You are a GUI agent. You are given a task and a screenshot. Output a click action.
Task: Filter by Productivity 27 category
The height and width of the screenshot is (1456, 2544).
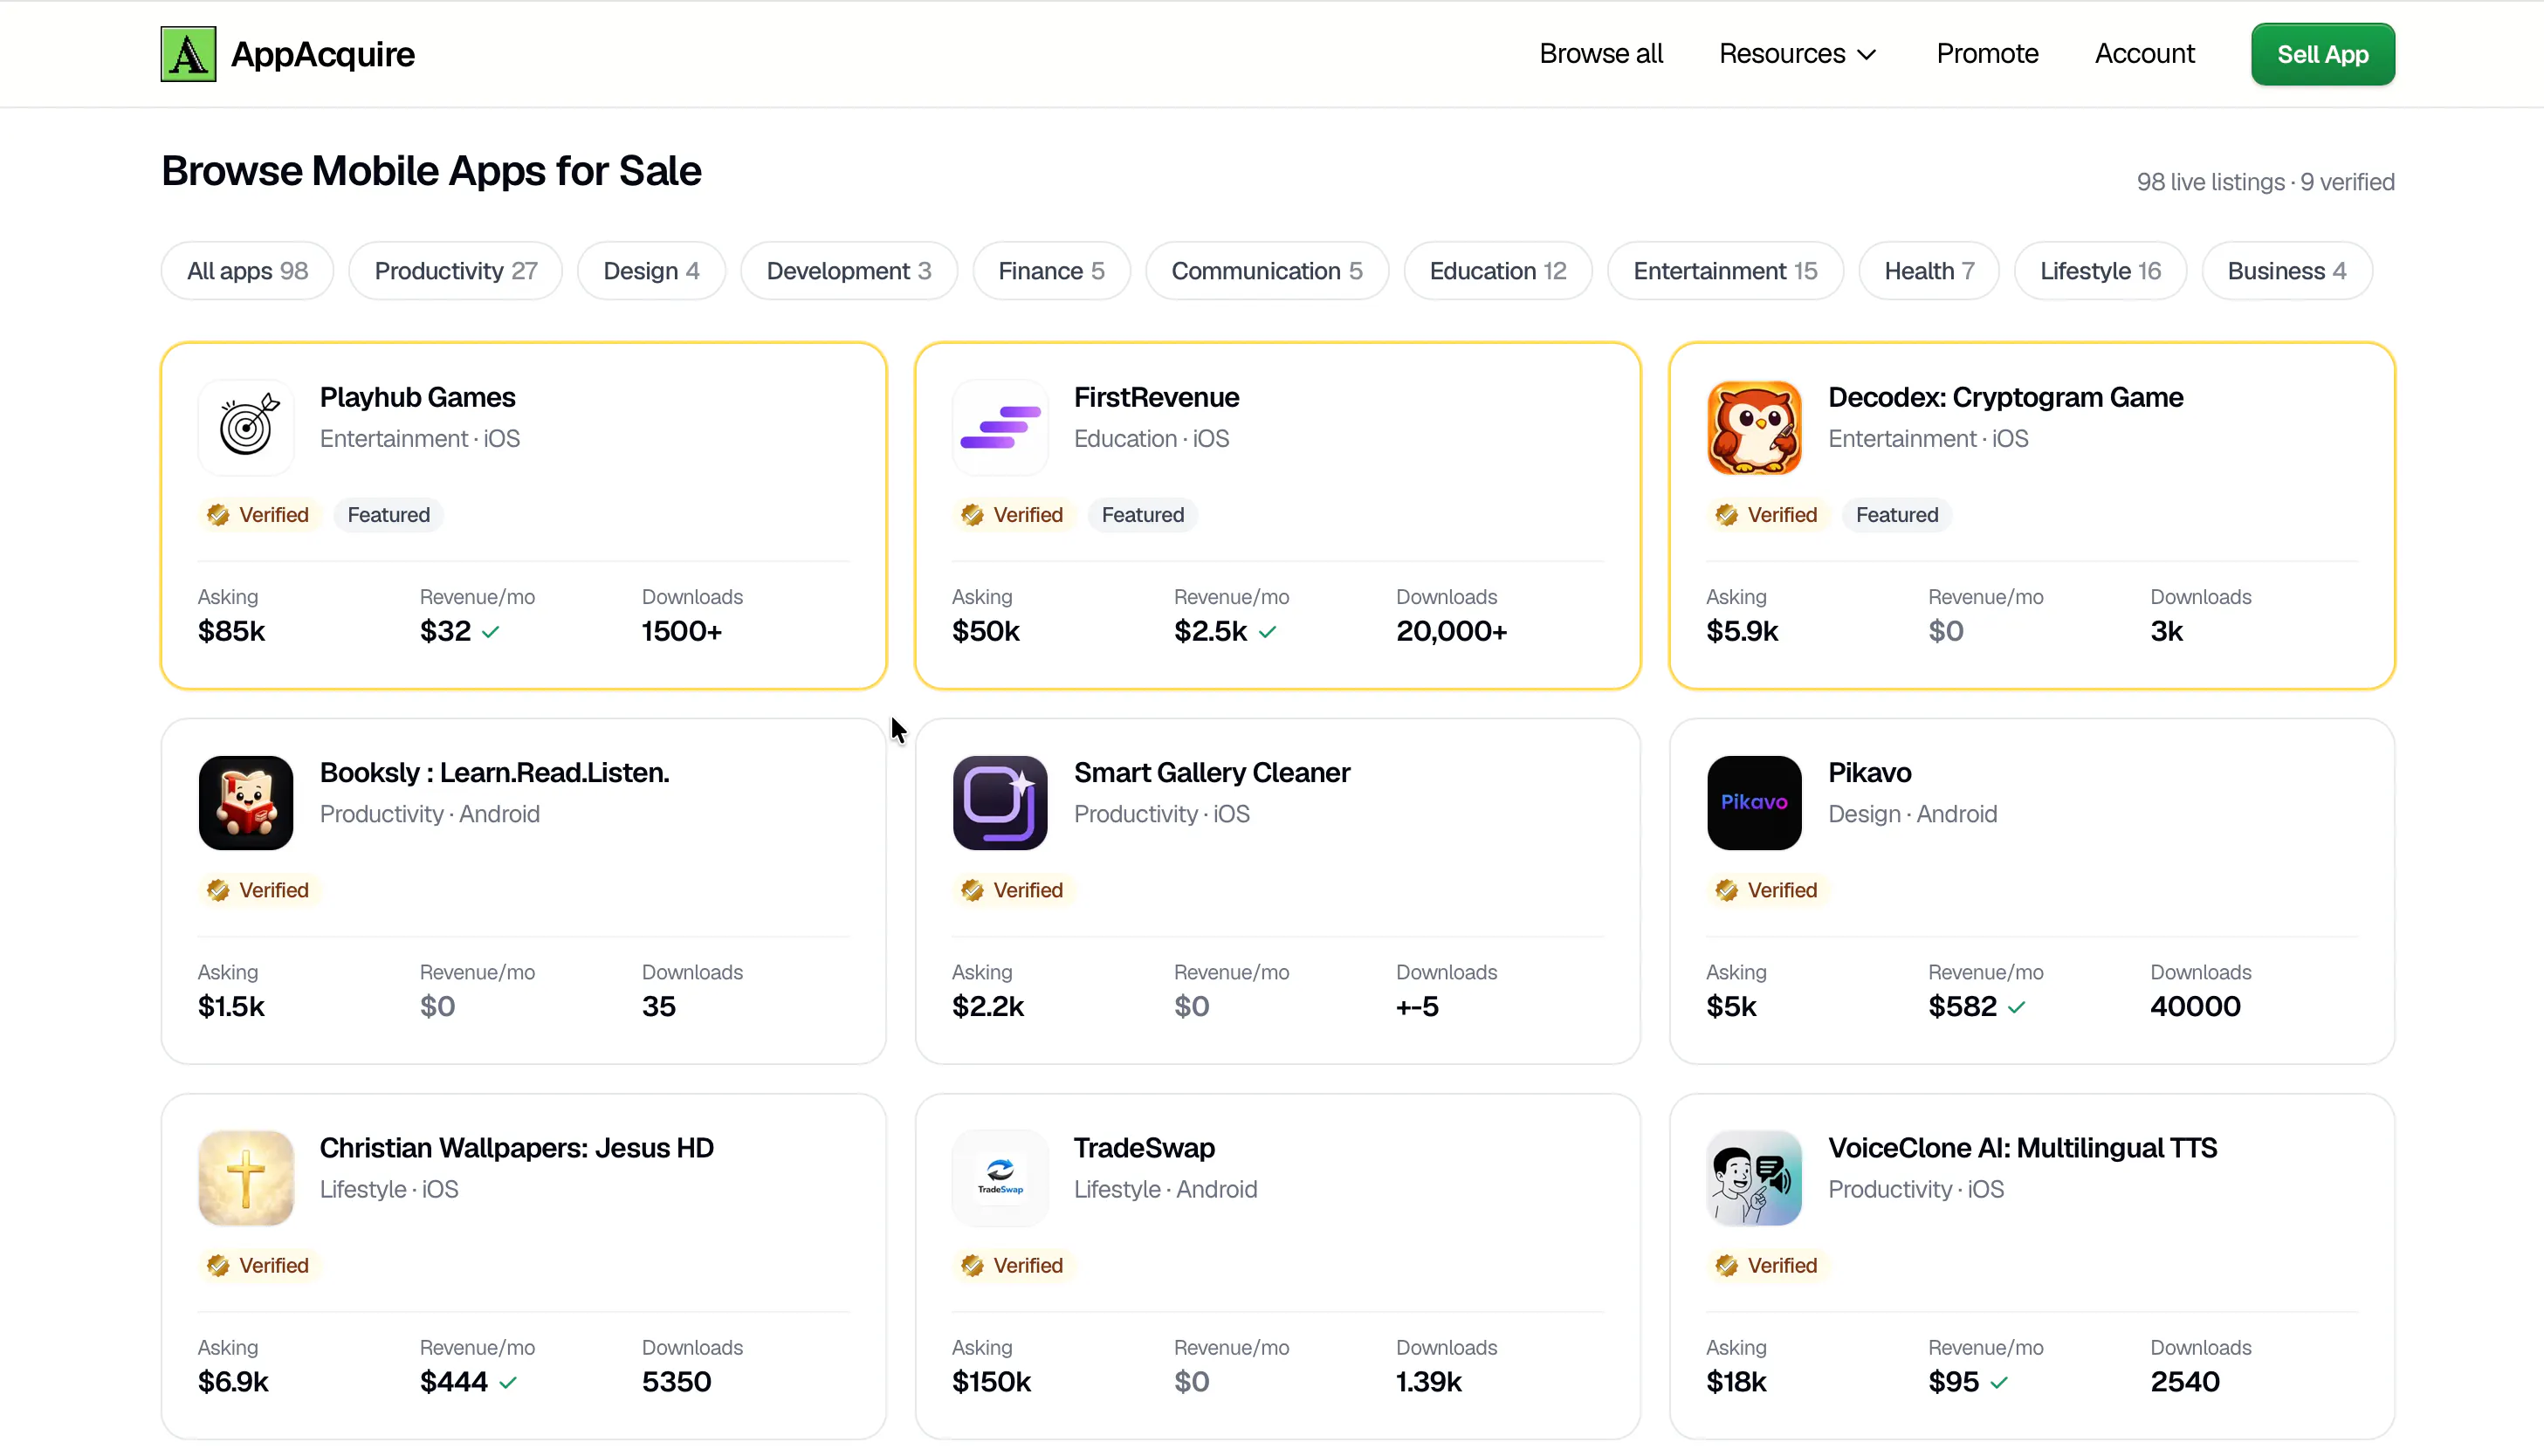[x=456, y=271]
